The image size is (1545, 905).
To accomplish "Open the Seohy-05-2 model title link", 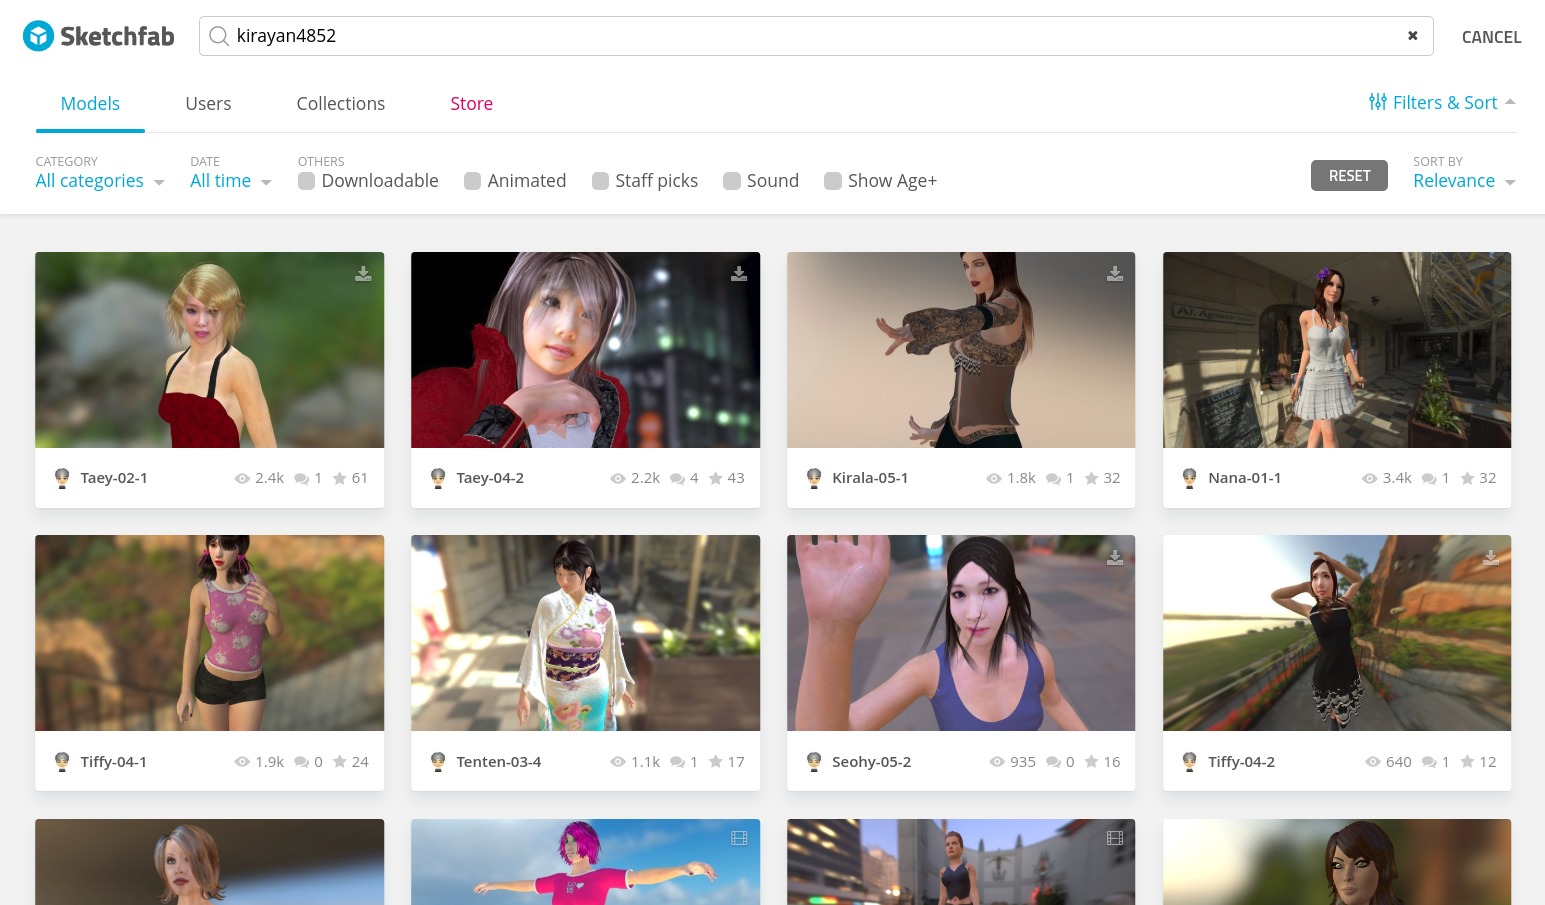I will point(872,762).
